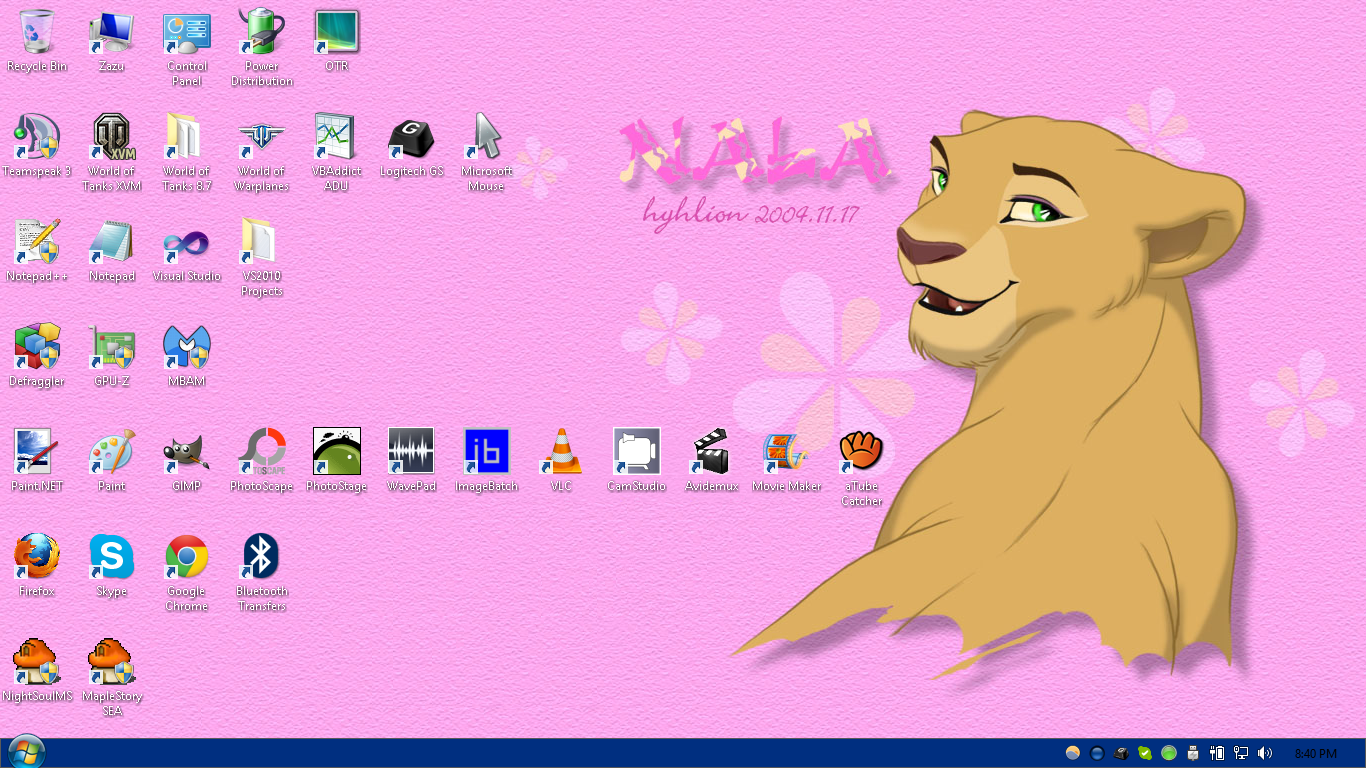Open the Recycle Bin
Image resolution: width=1366 pixels, height=768 pixels.
pyautogui.click(x=37, y=33)
